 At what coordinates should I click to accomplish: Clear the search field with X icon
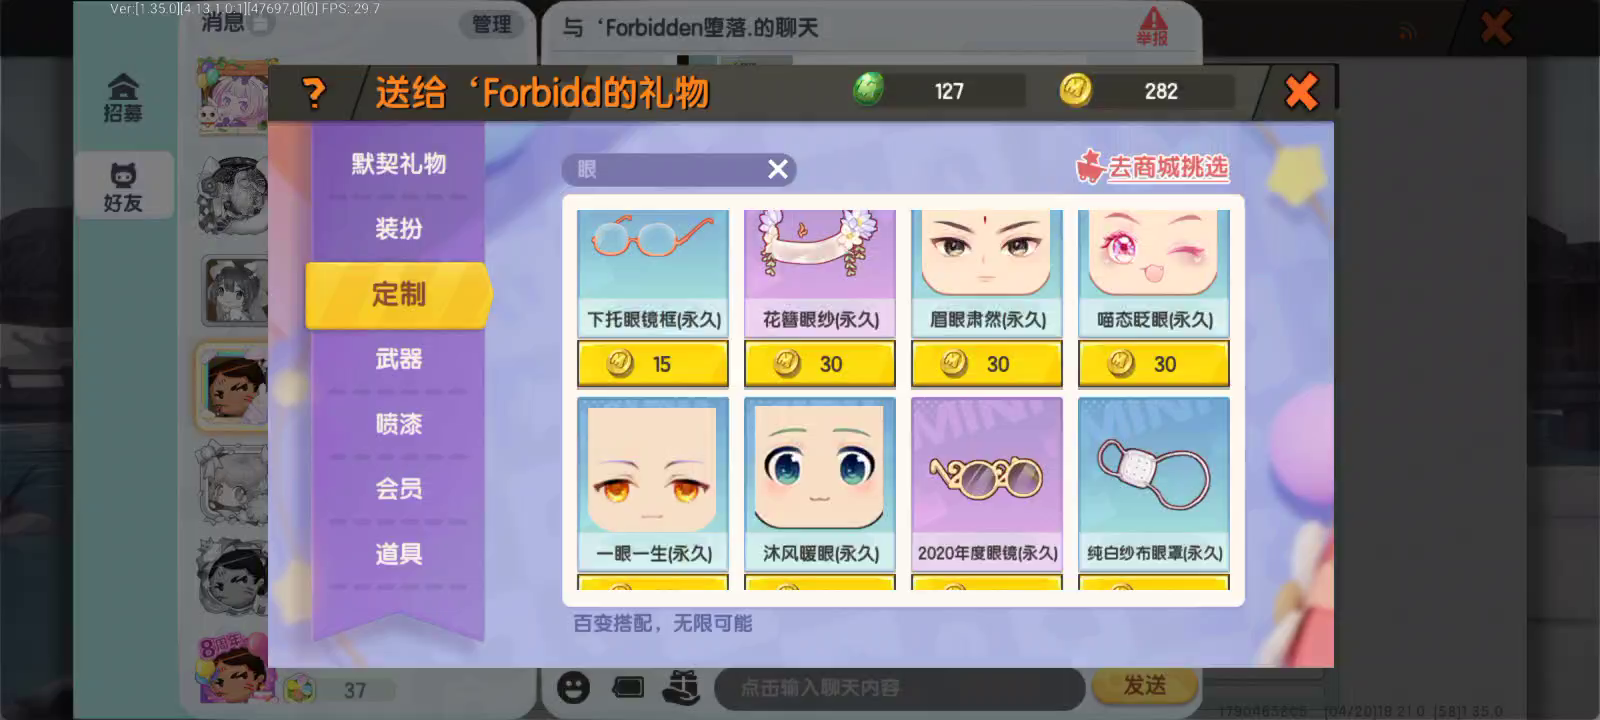(x=778, y=169)
